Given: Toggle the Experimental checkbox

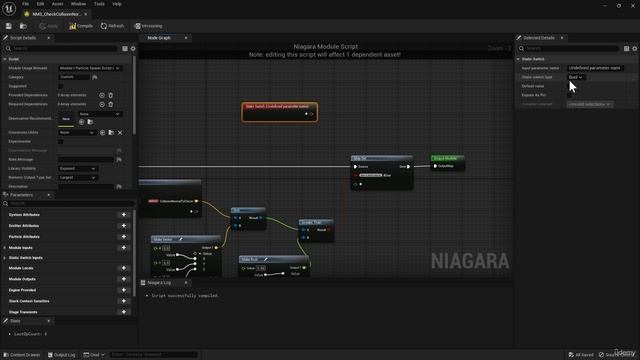Looking at the screenshot, I should 60,142.
